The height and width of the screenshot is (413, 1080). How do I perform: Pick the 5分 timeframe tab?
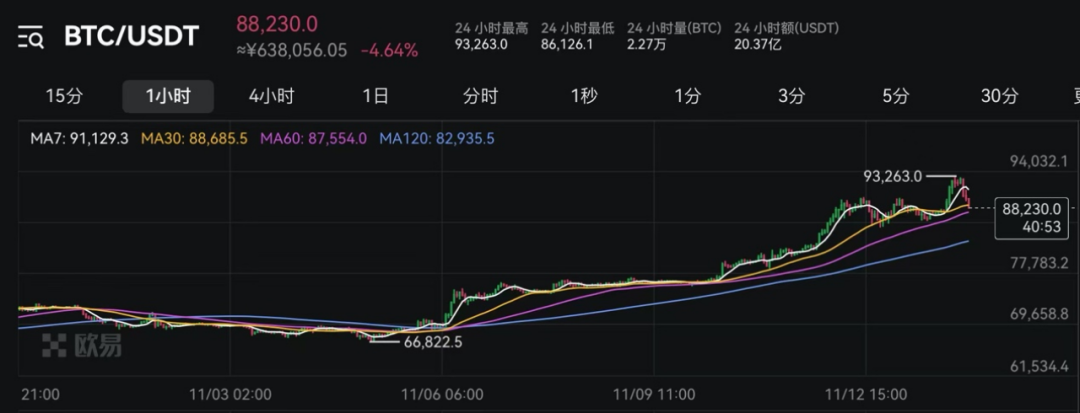[x=895, y=96]
